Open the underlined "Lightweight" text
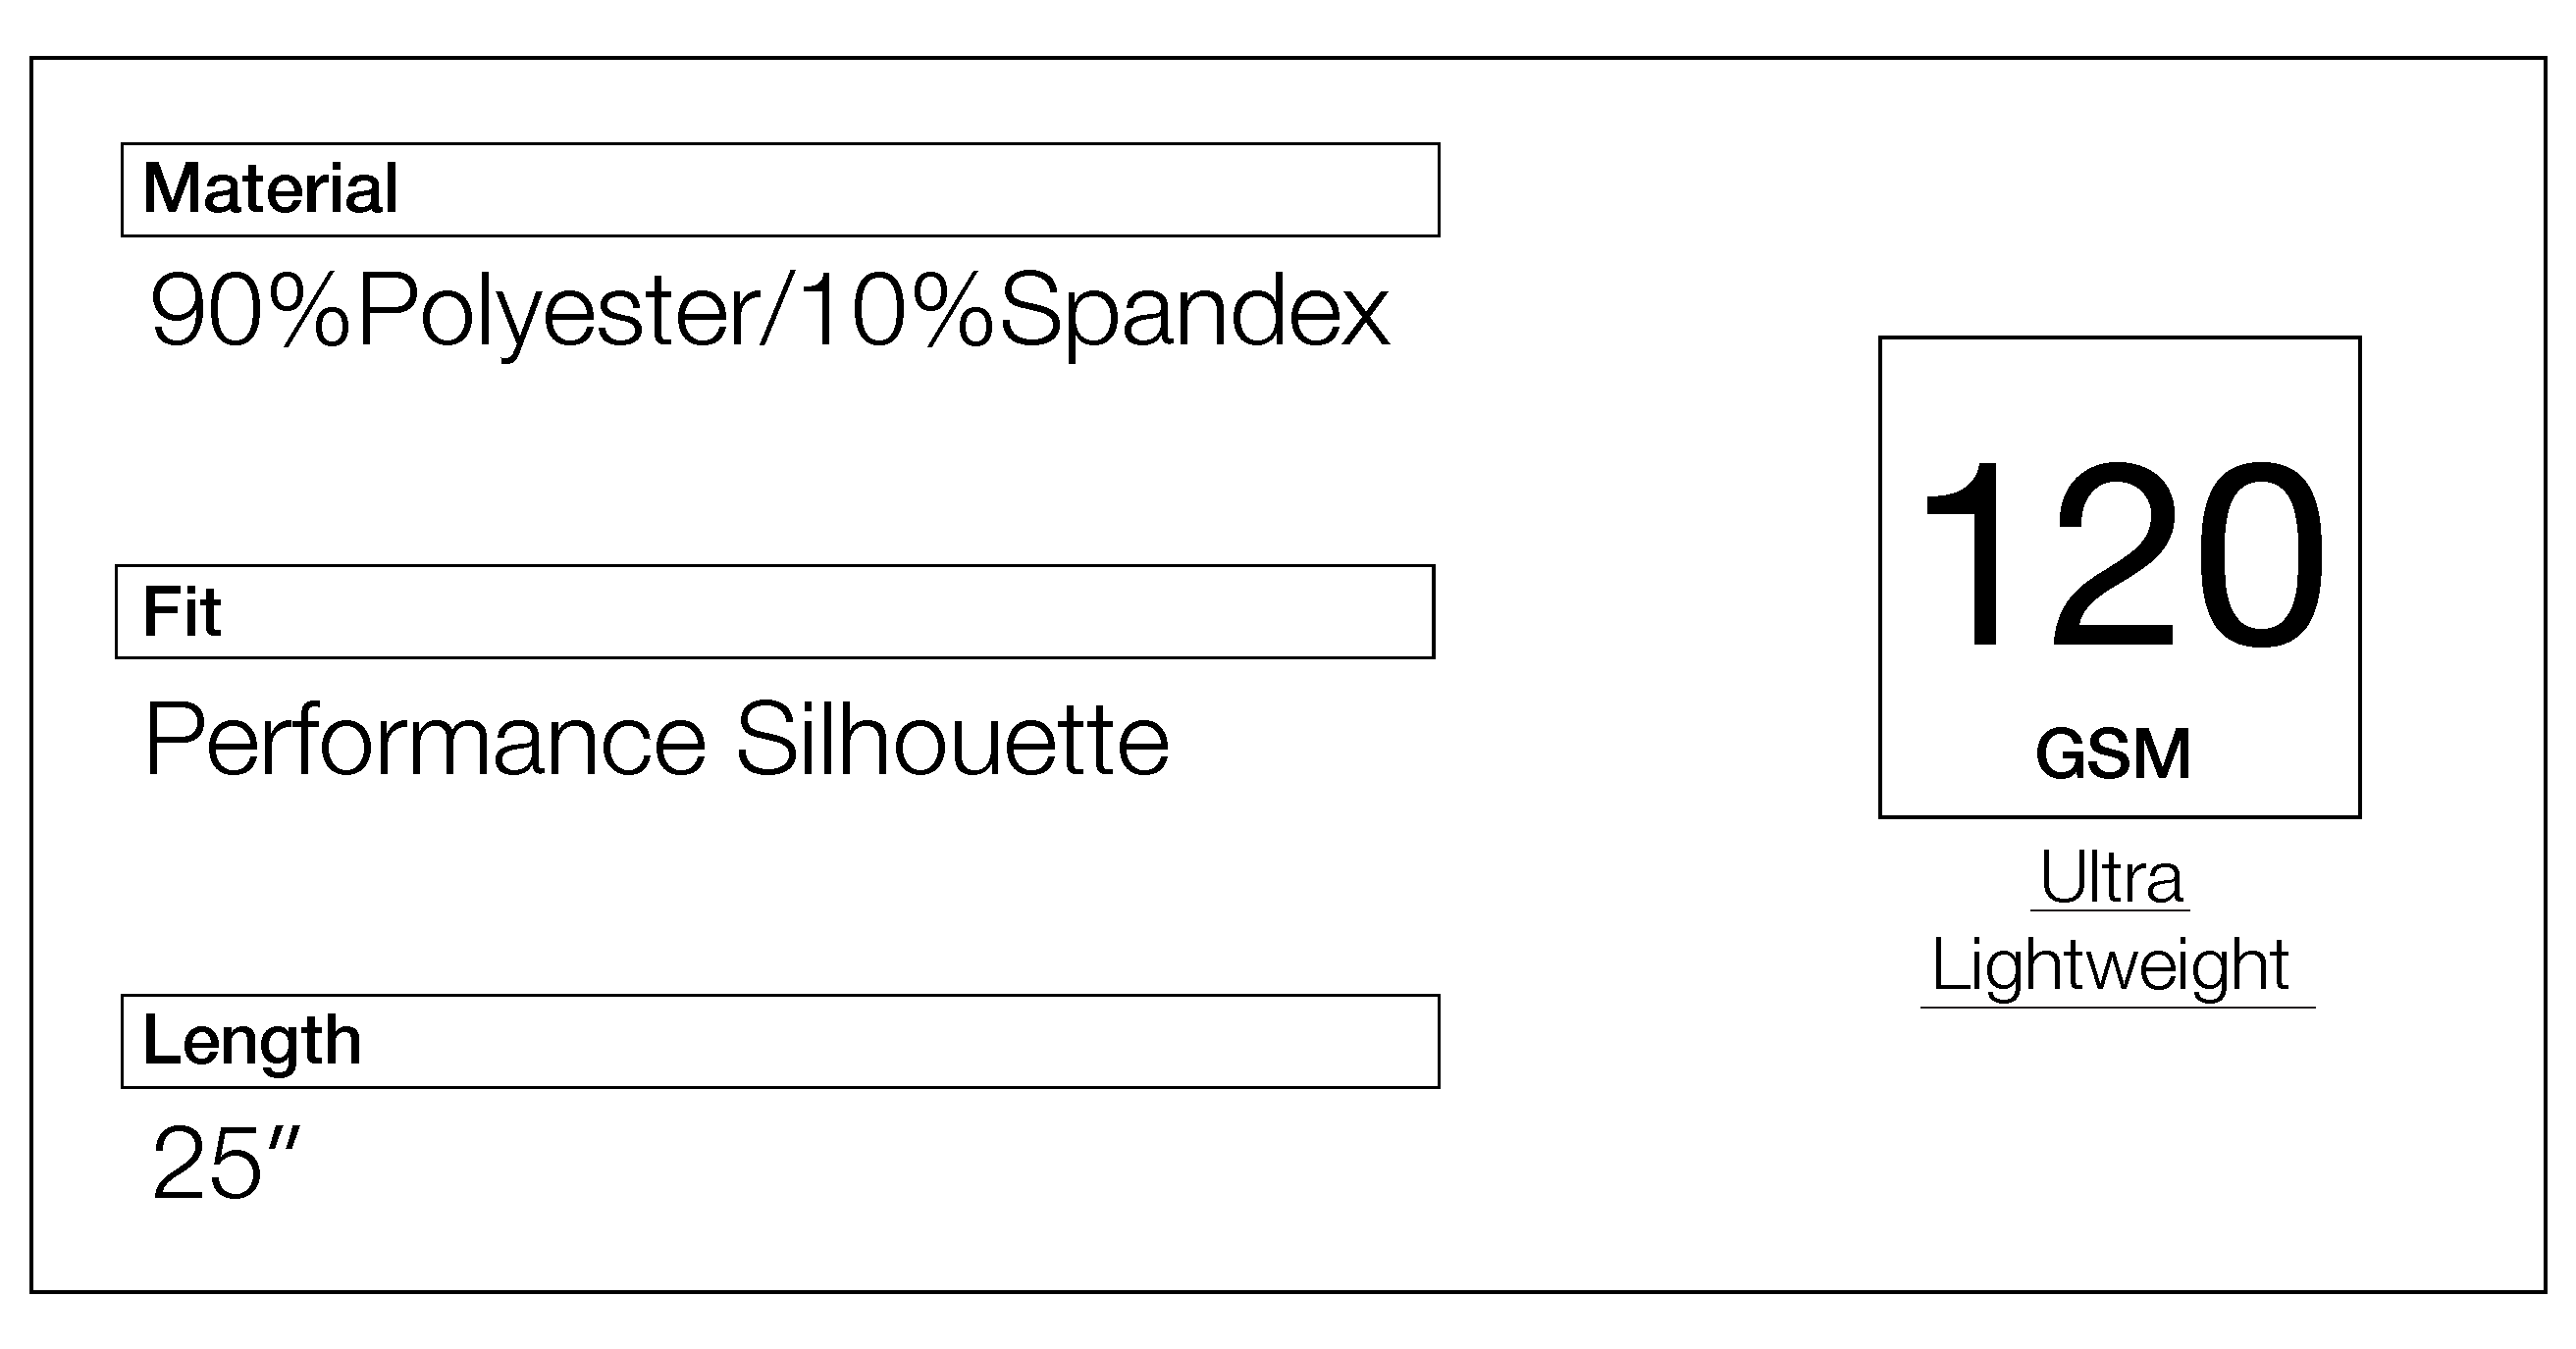This screenshot has width=2576, height=1349. tap(2110, 965)
